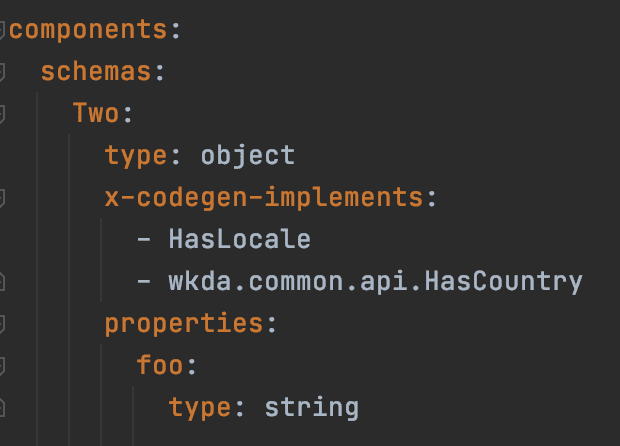This screenshot has height=446, width=620.
Task: Collapse the foo property fold marker
Action: coord(3,366)
